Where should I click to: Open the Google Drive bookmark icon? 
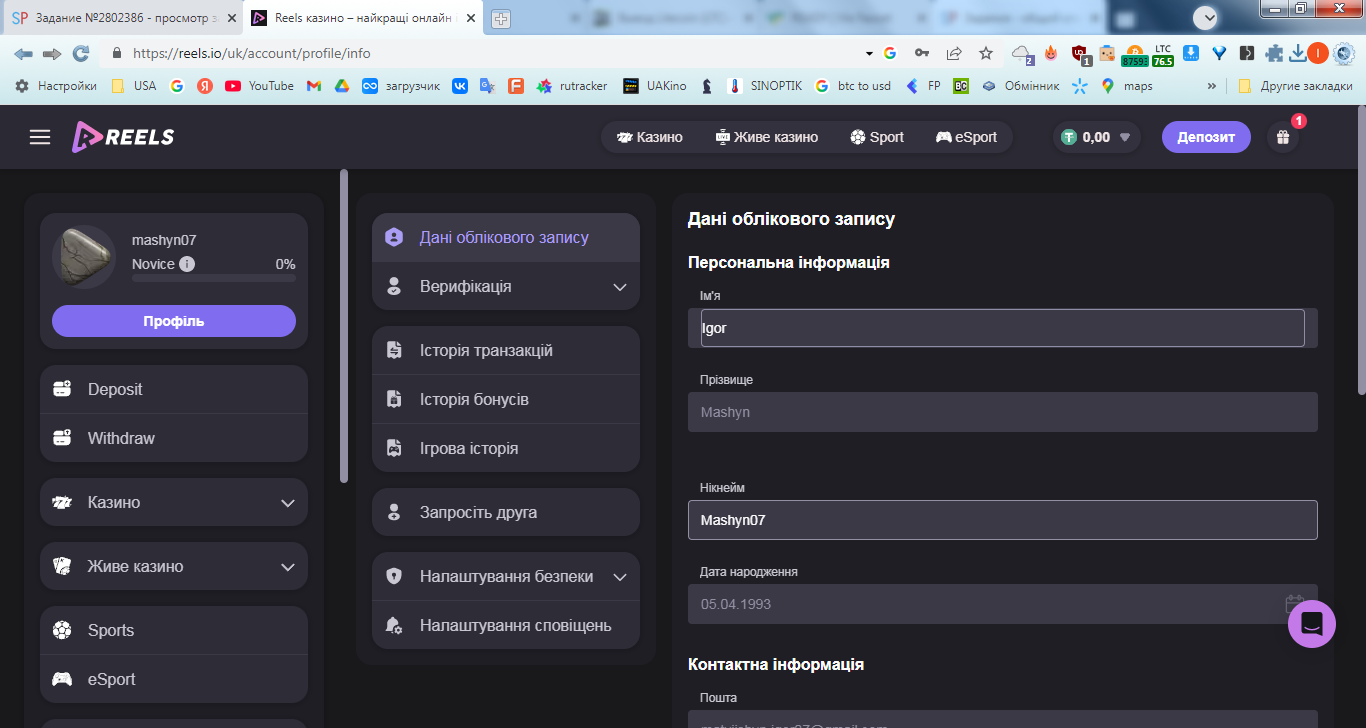[x=341, y=86]
